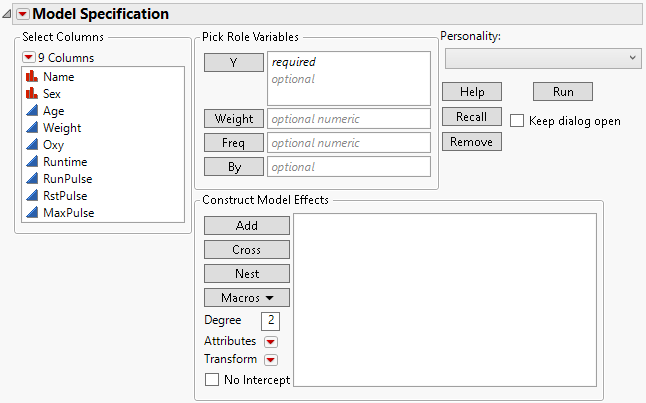The width and height of the screenshot is (646, 403).
Task: Select the Runtime column entry
Action: click(x=64, y=162)
